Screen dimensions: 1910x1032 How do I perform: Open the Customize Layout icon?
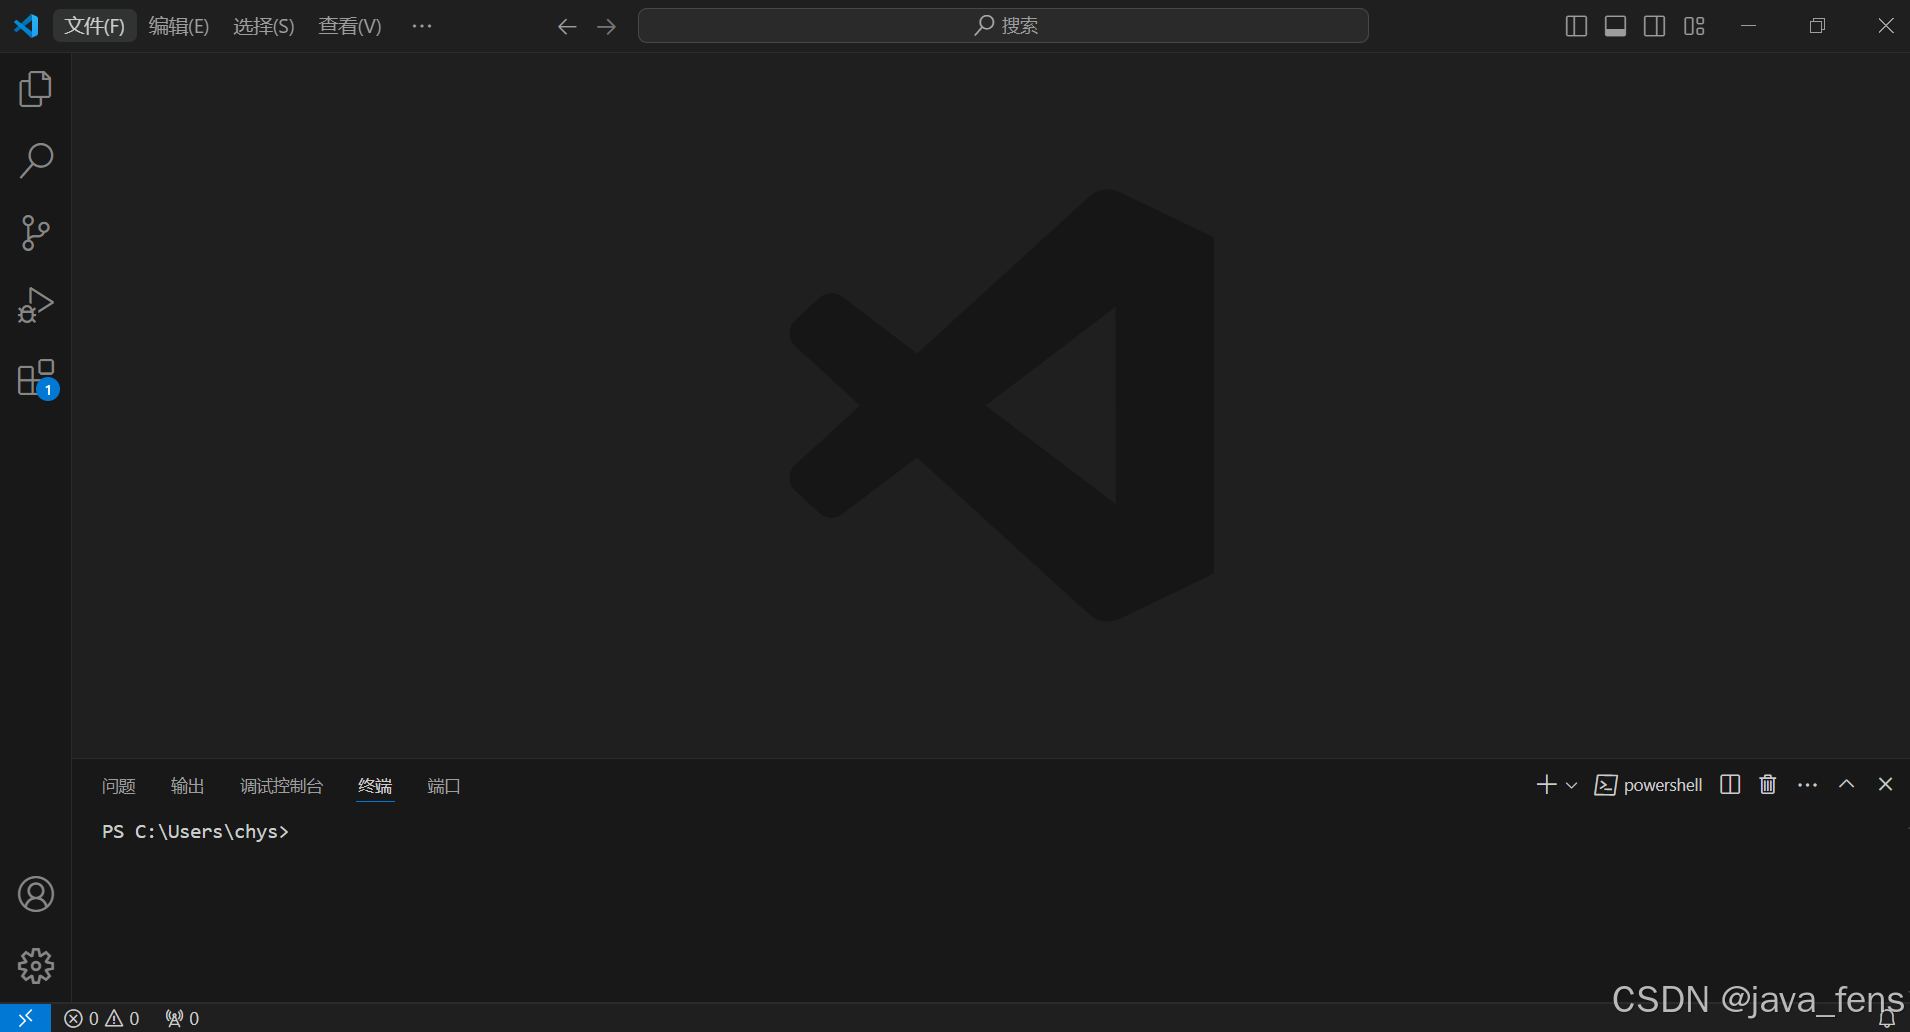click(1694, 26)
